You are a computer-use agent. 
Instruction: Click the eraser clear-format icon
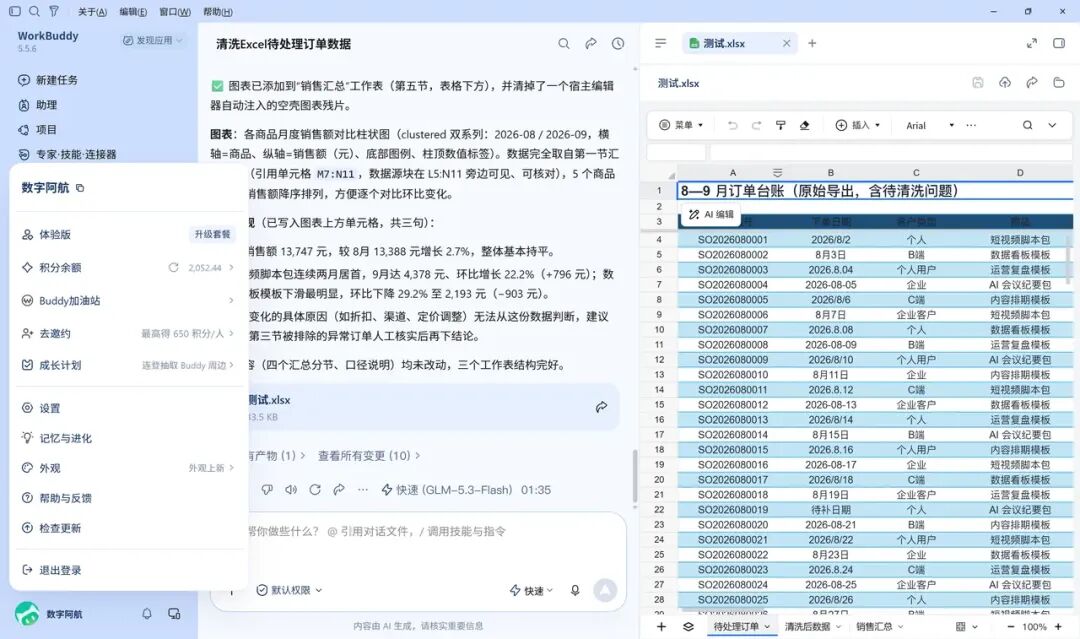coord(804,125)
